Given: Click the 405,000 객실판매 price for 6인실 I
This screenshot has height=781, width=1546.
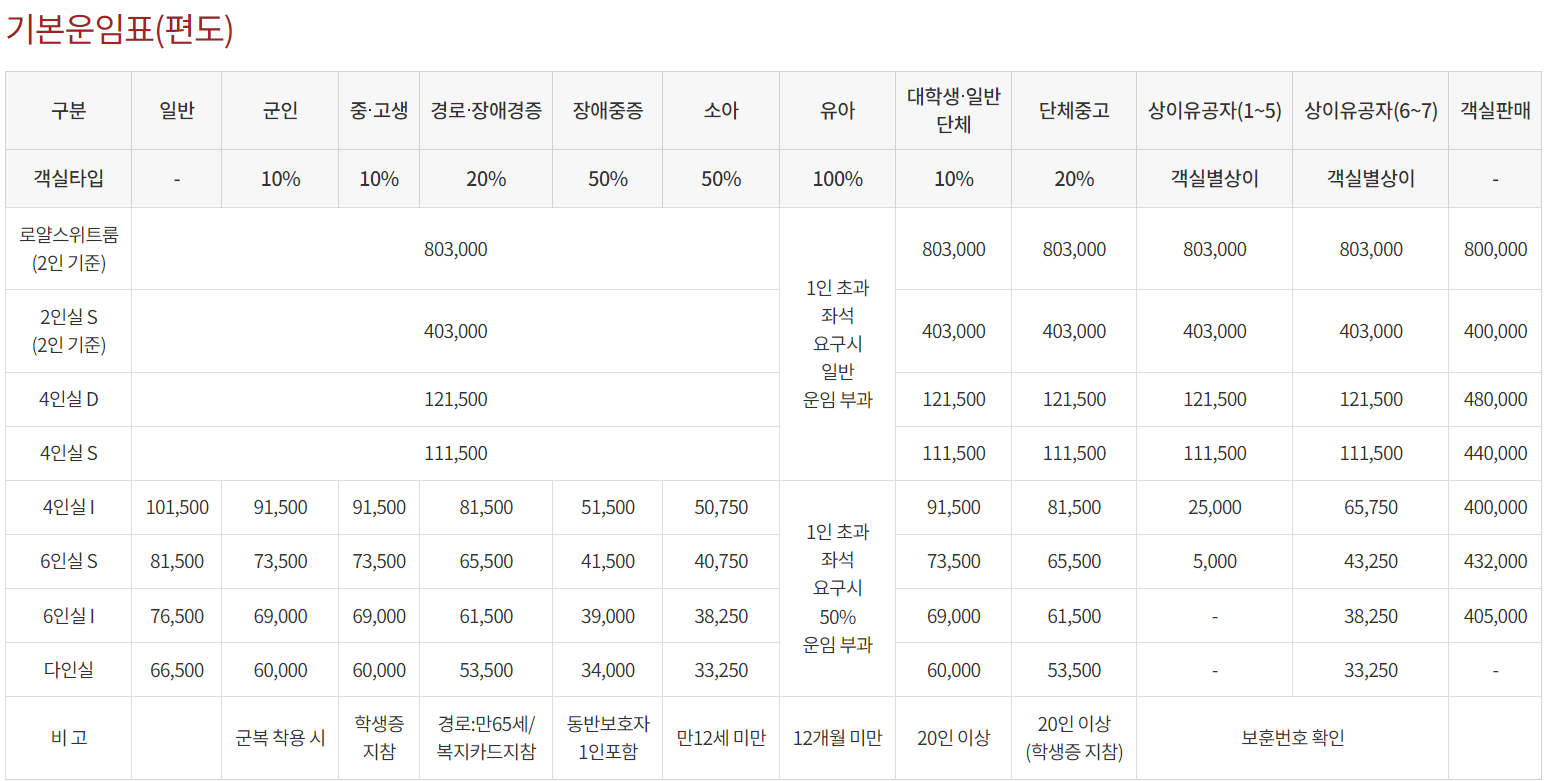Looking at the screenshot, I should tap(1495, 616).
